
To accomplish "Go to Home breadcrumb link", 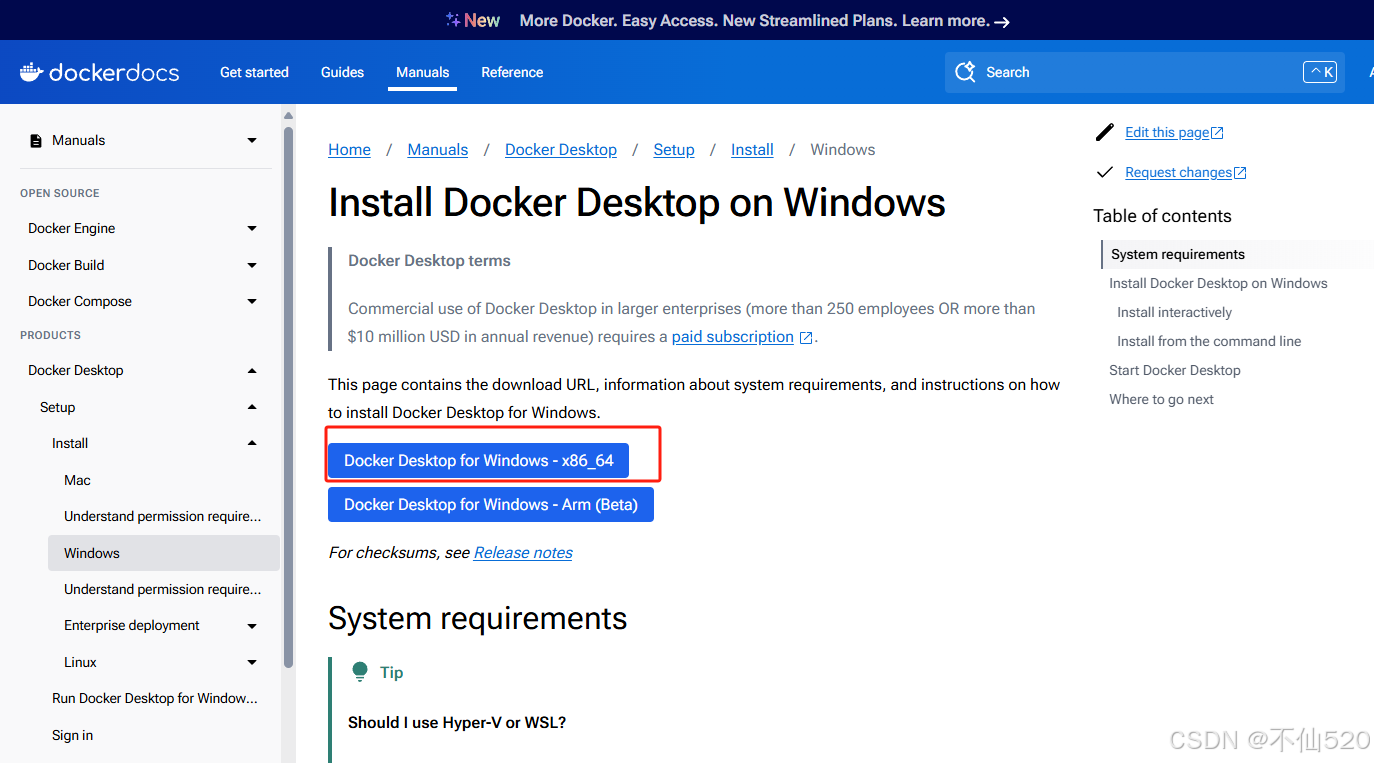I will tap(349, 150).
